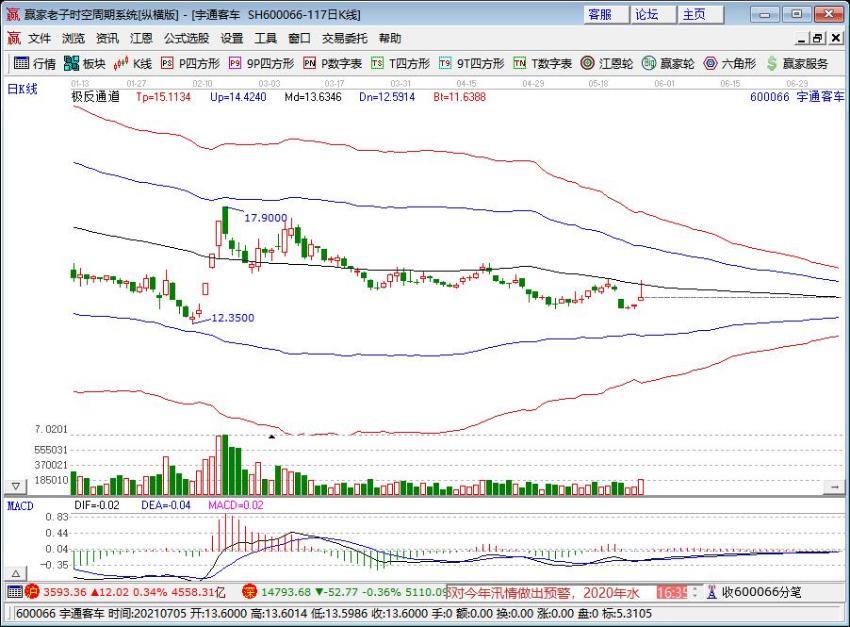Open the 赢家服务 dollar icon

click(772, 63)
